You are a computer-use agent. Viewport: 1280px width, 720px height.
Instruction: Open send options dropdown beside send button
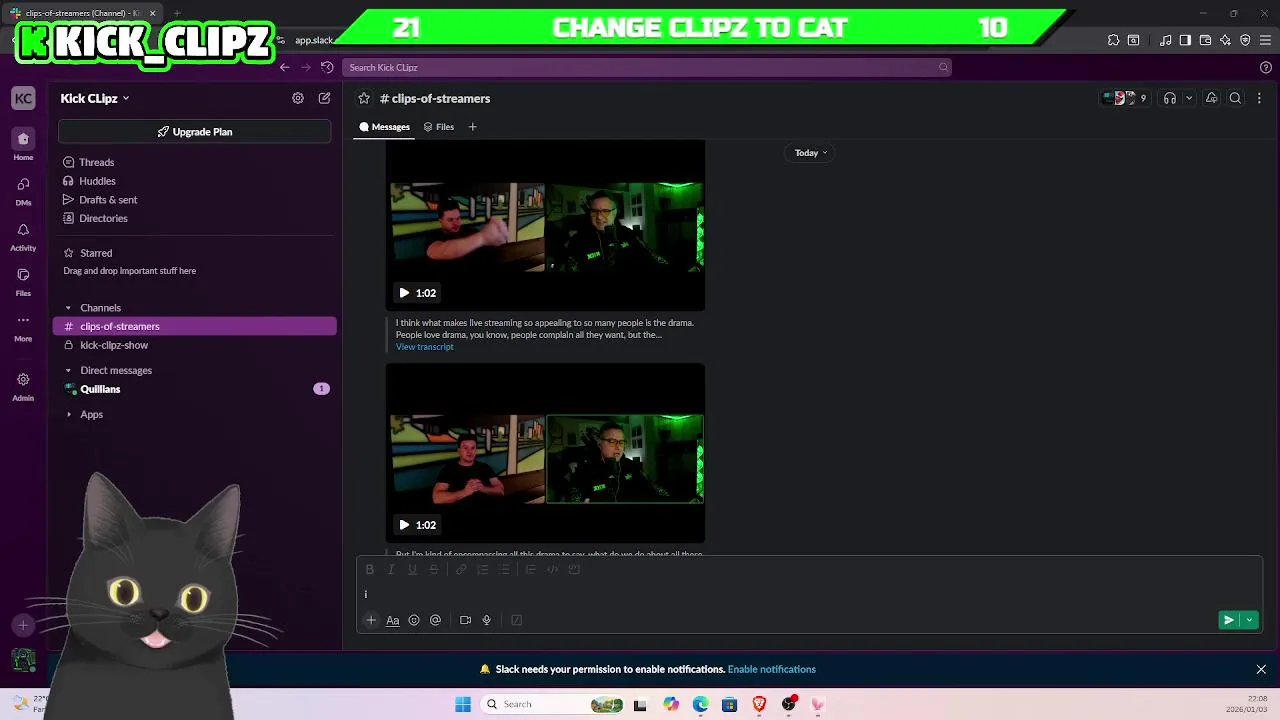[x=1249, y=620]
